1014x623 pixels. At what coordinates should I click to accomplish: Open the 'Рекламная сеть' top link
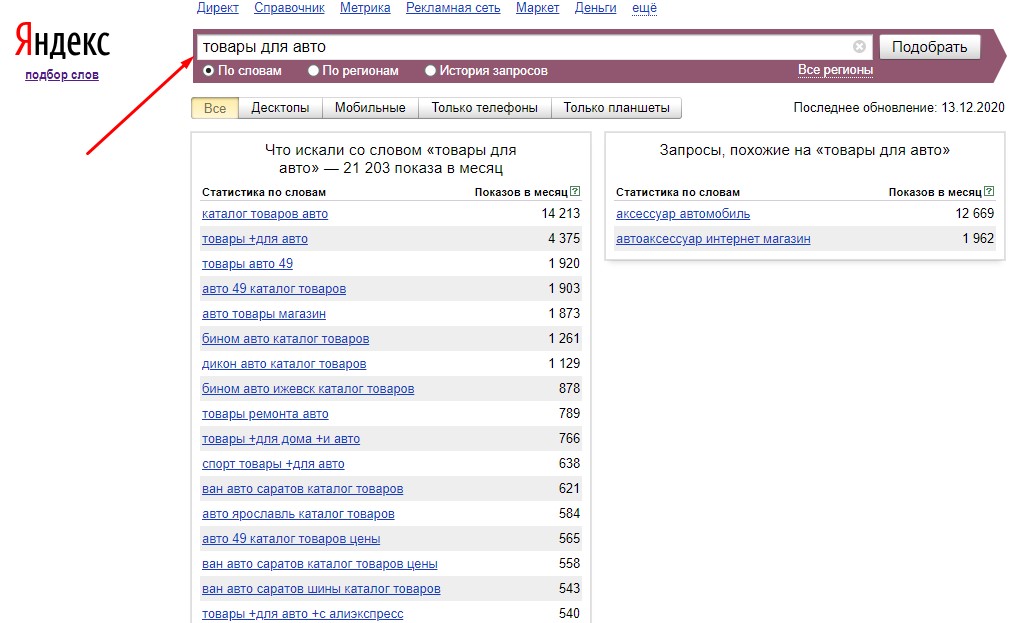(x=453, y=8)
